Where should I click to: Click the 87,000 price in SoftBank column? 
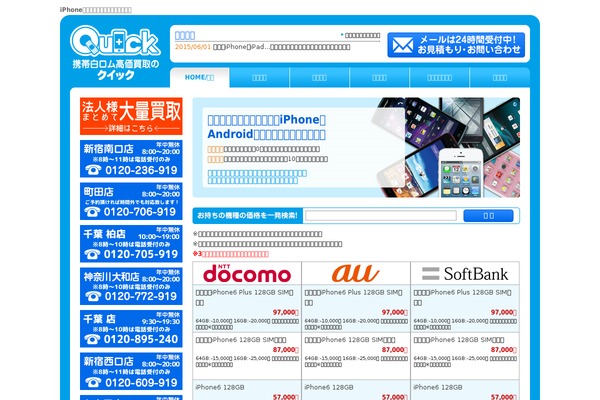click(504, 350)
